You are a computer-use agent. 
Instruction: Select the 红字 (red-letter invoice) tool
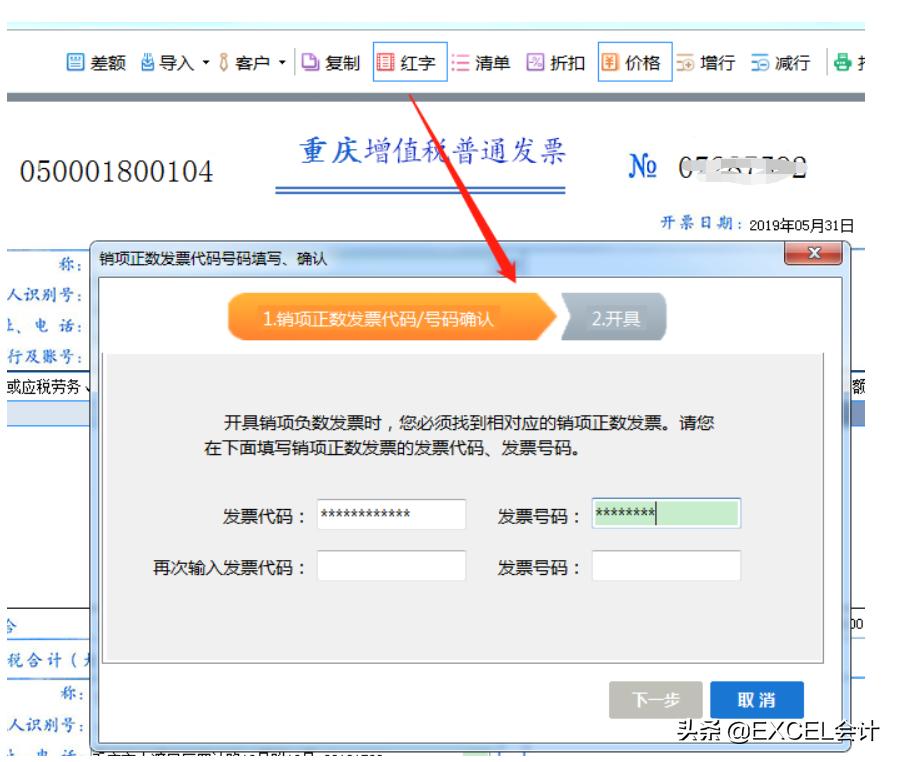pos(404,64)
